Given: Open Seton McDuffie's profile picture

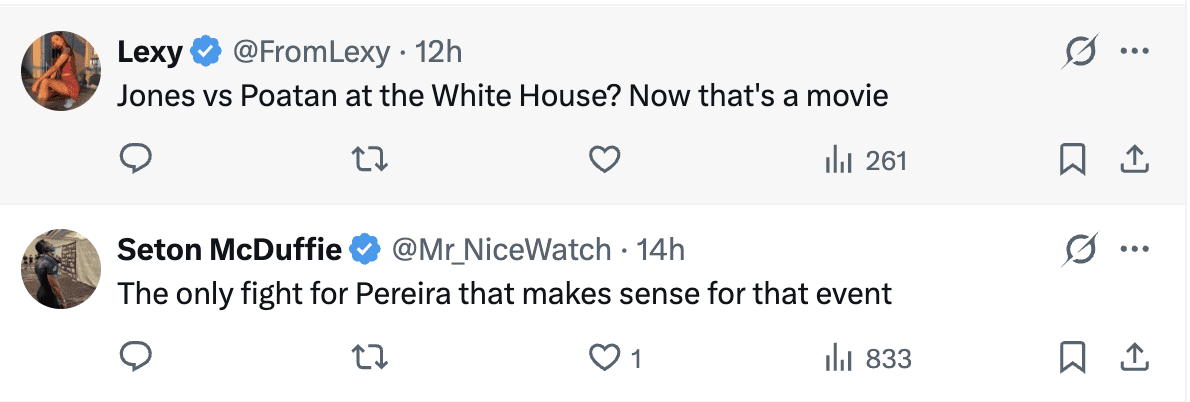Looking at the screenshot, I should click(61, 267).
